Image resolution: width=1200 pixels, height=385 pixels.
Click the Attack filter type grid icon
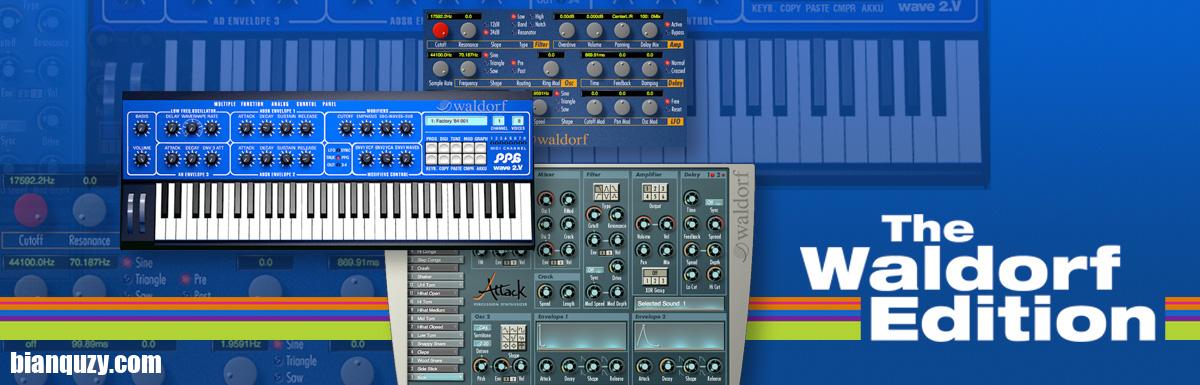pyautogui.click(x=606, y=192)
